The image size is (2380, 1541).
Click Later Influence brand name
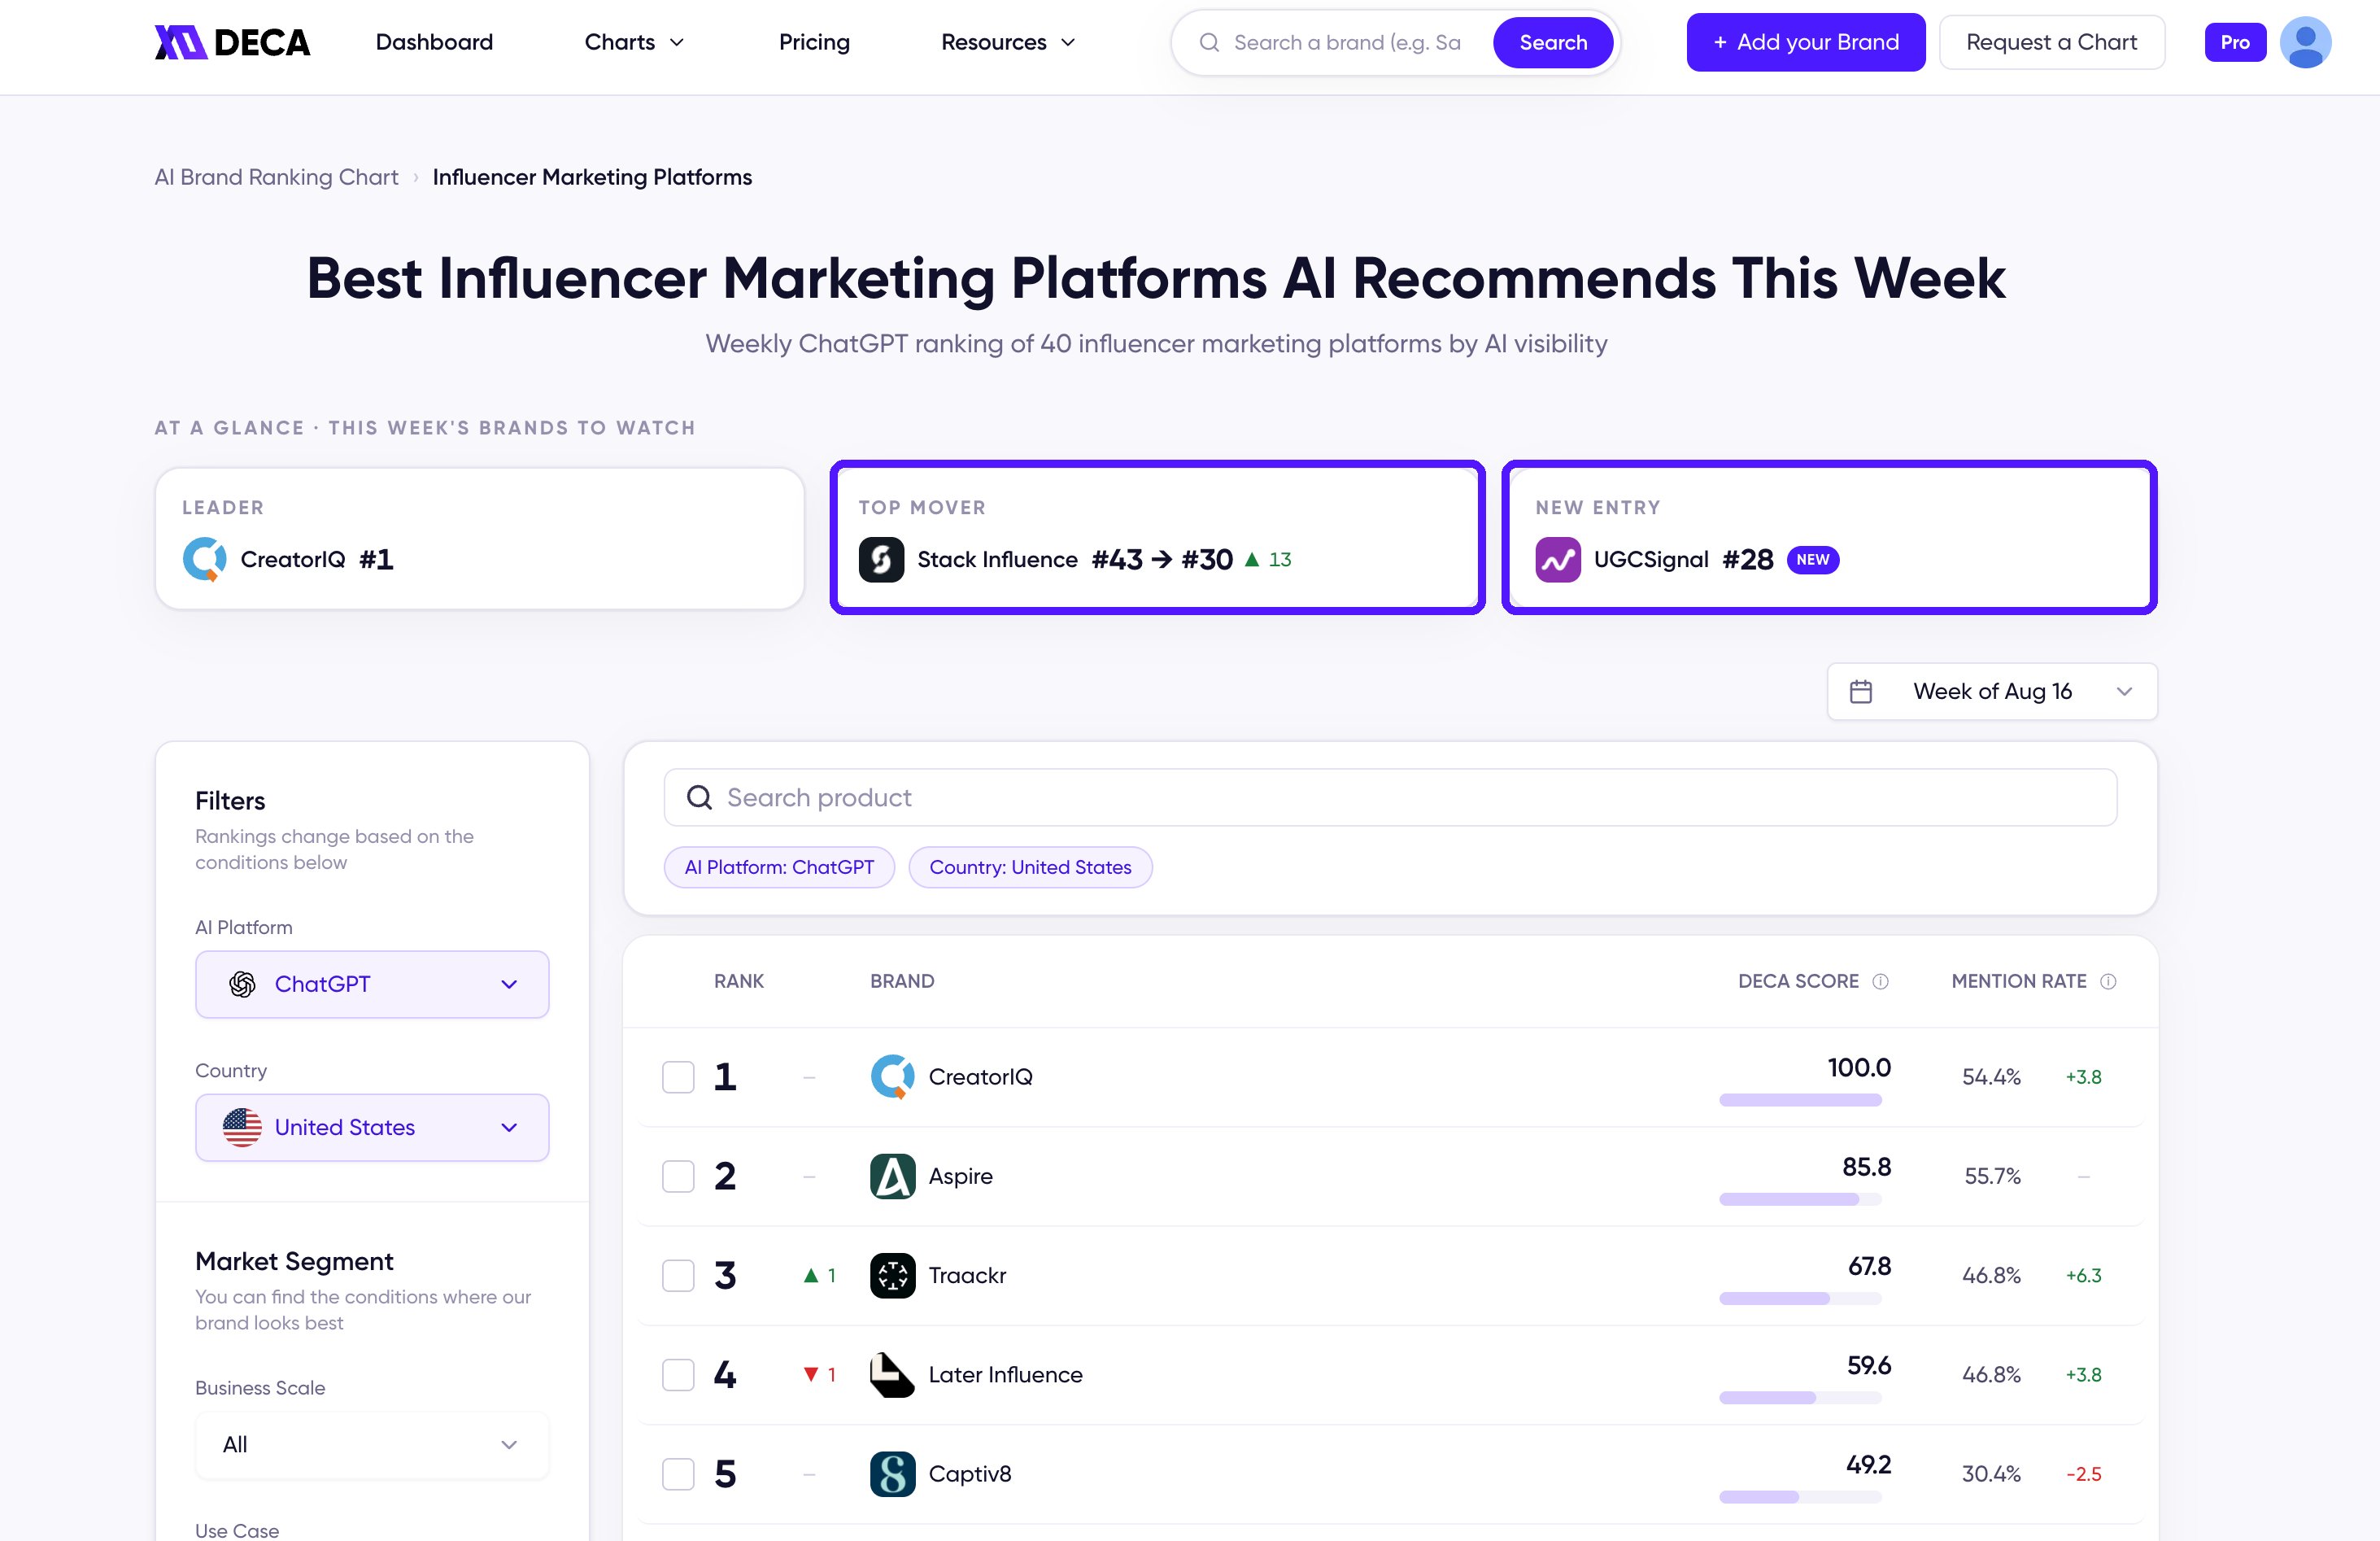pos(1005,1374)
